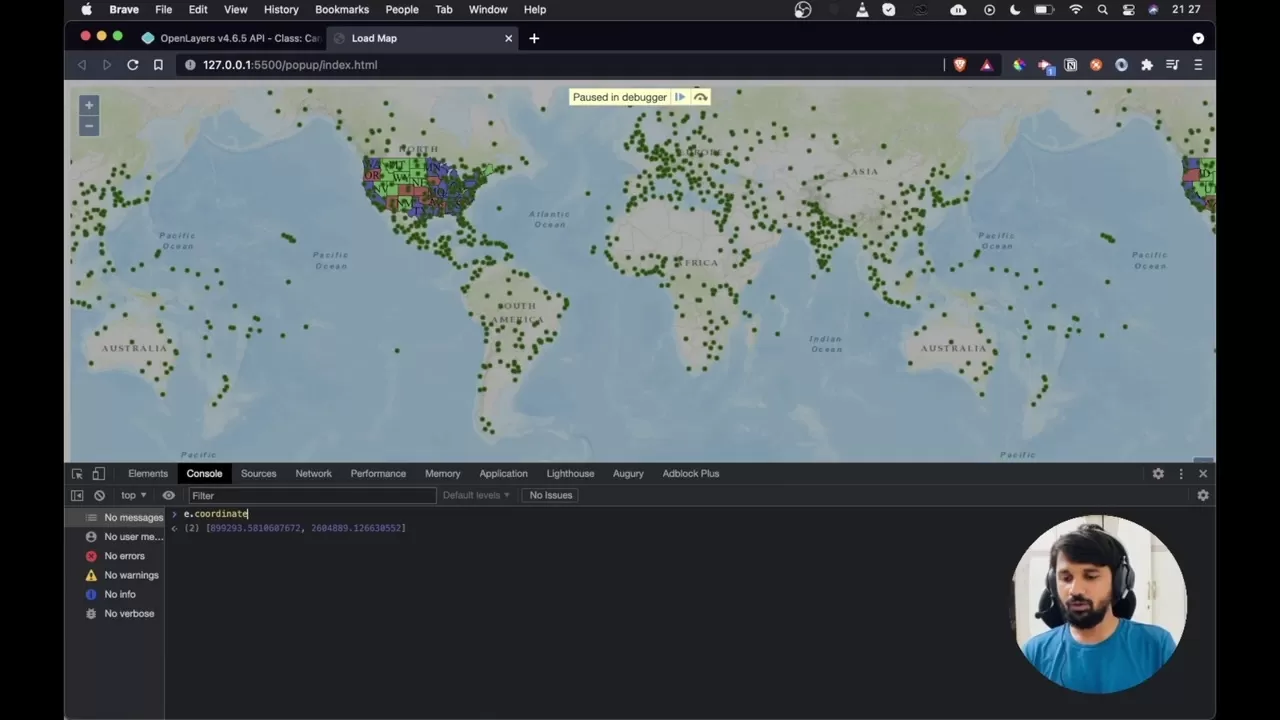Toggle the console sidebar panel

pos(77,496)
